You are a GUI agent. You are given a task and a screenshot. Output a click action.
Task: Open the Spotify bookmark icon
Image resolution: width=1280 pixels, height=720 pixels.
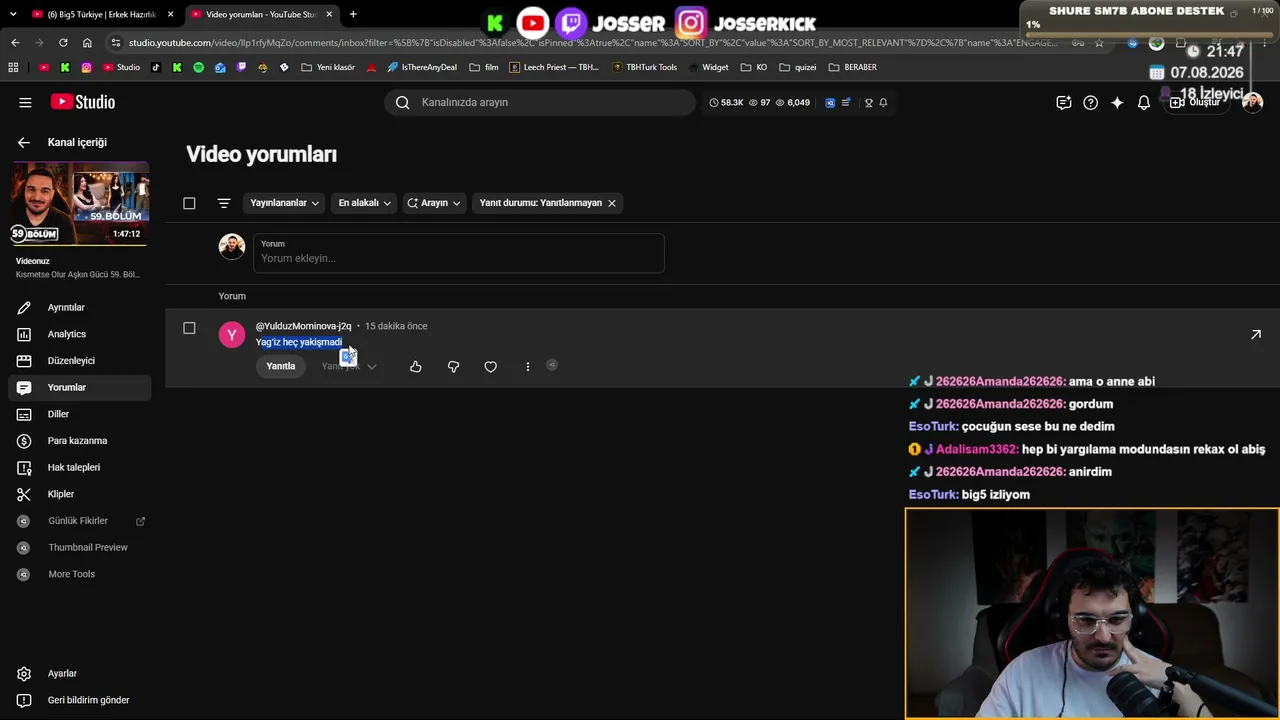[x=198, y=67]
